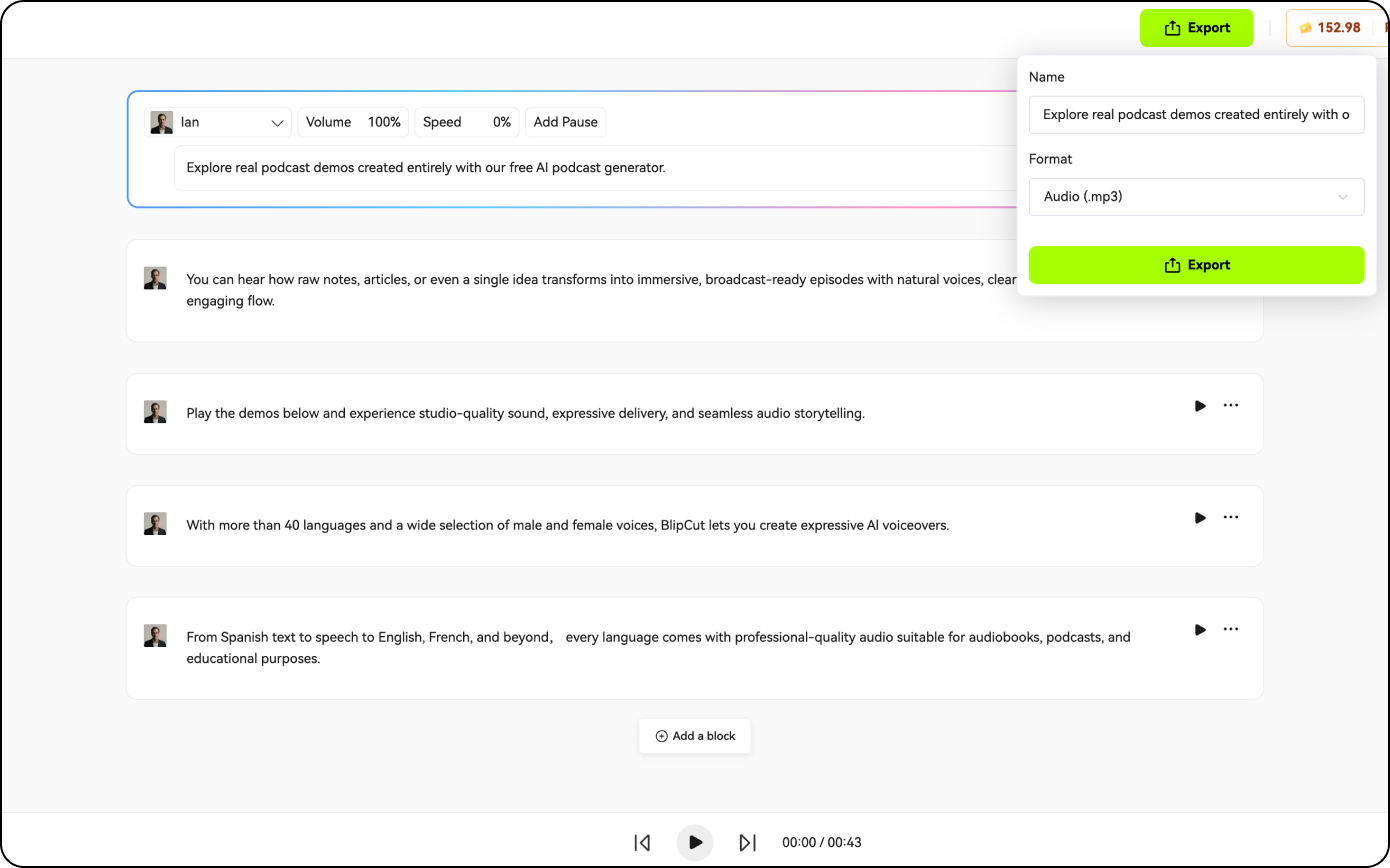Edit the export Name text field
This screenshot has height=868, width=1390.
pyautogui.click(x=1196, y=115)
